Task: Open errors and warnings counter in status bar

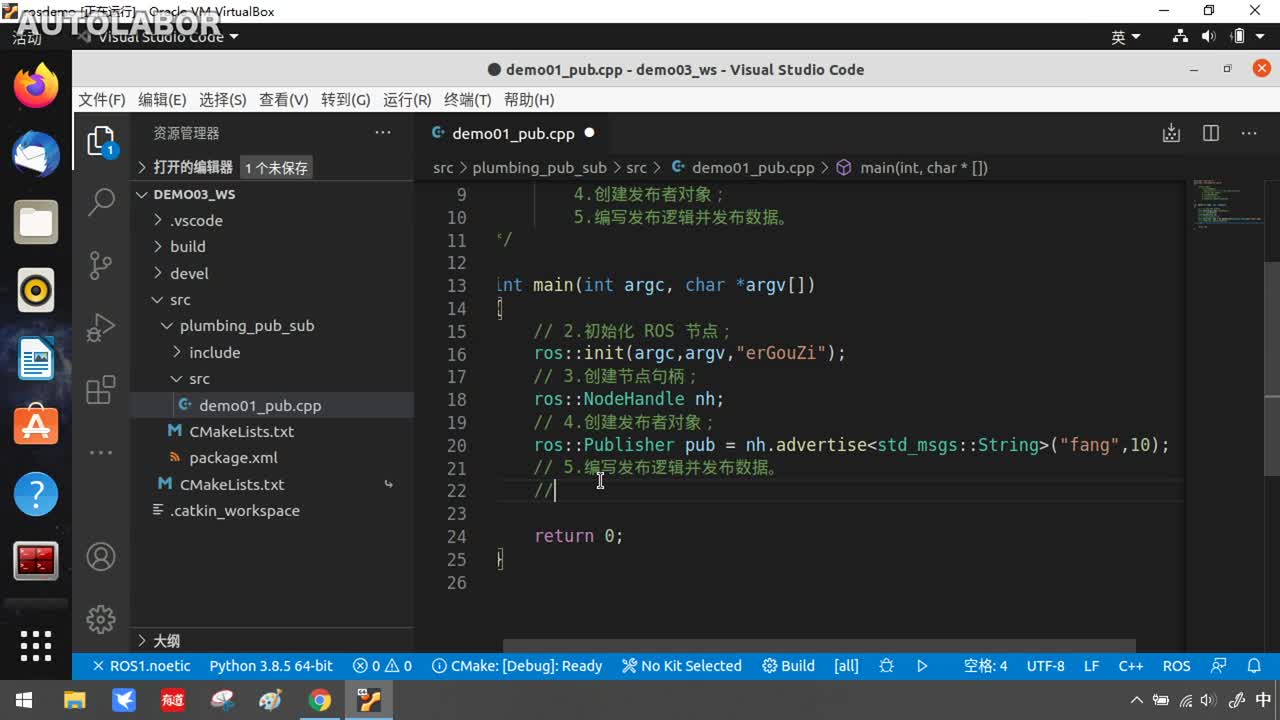Action: point(382,666)
